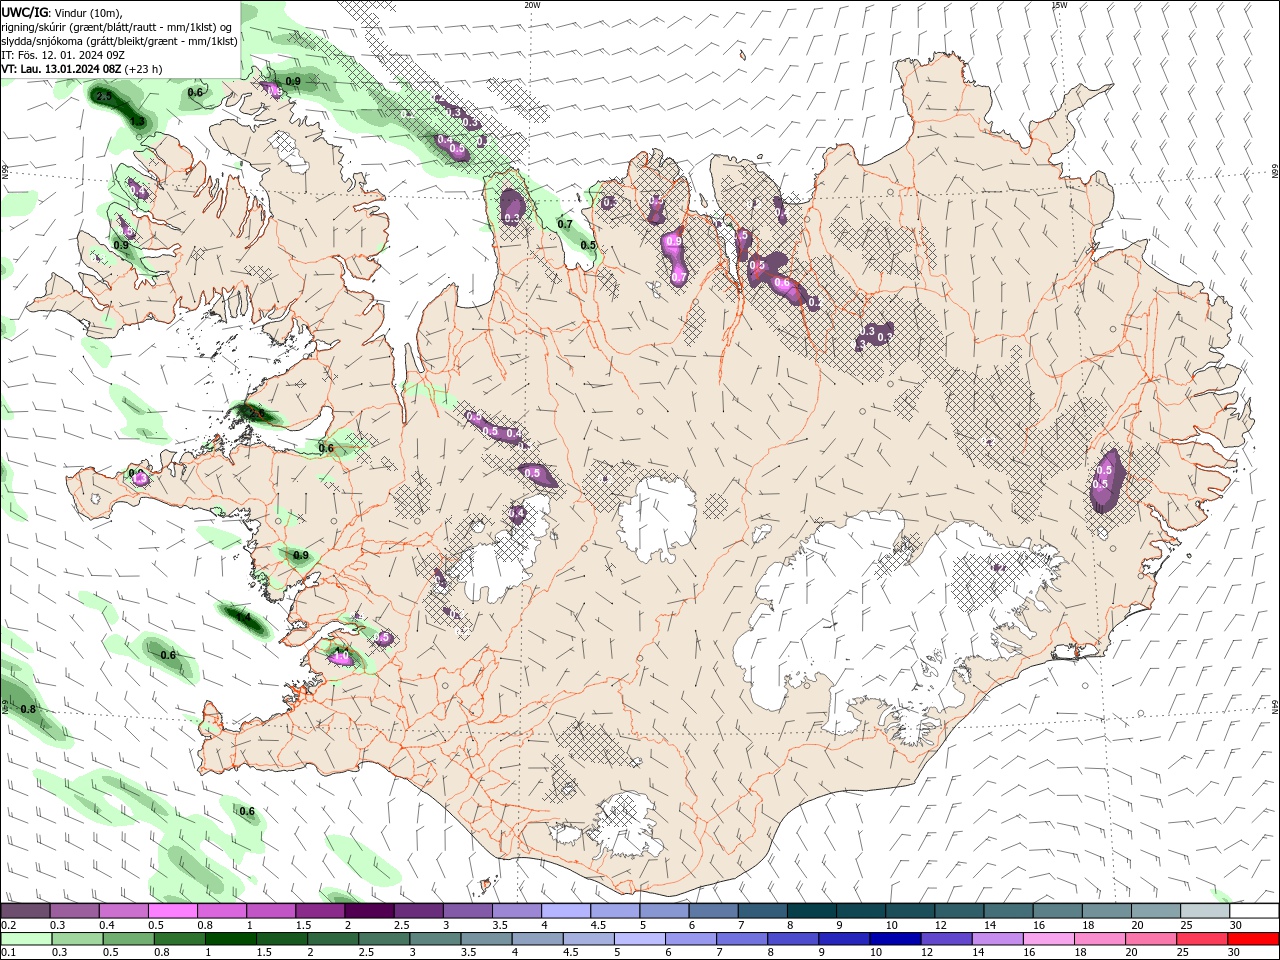Click the light blue 4 snow legend swatch
This screenshot has width=1280, height=960.
pos(565,911)
